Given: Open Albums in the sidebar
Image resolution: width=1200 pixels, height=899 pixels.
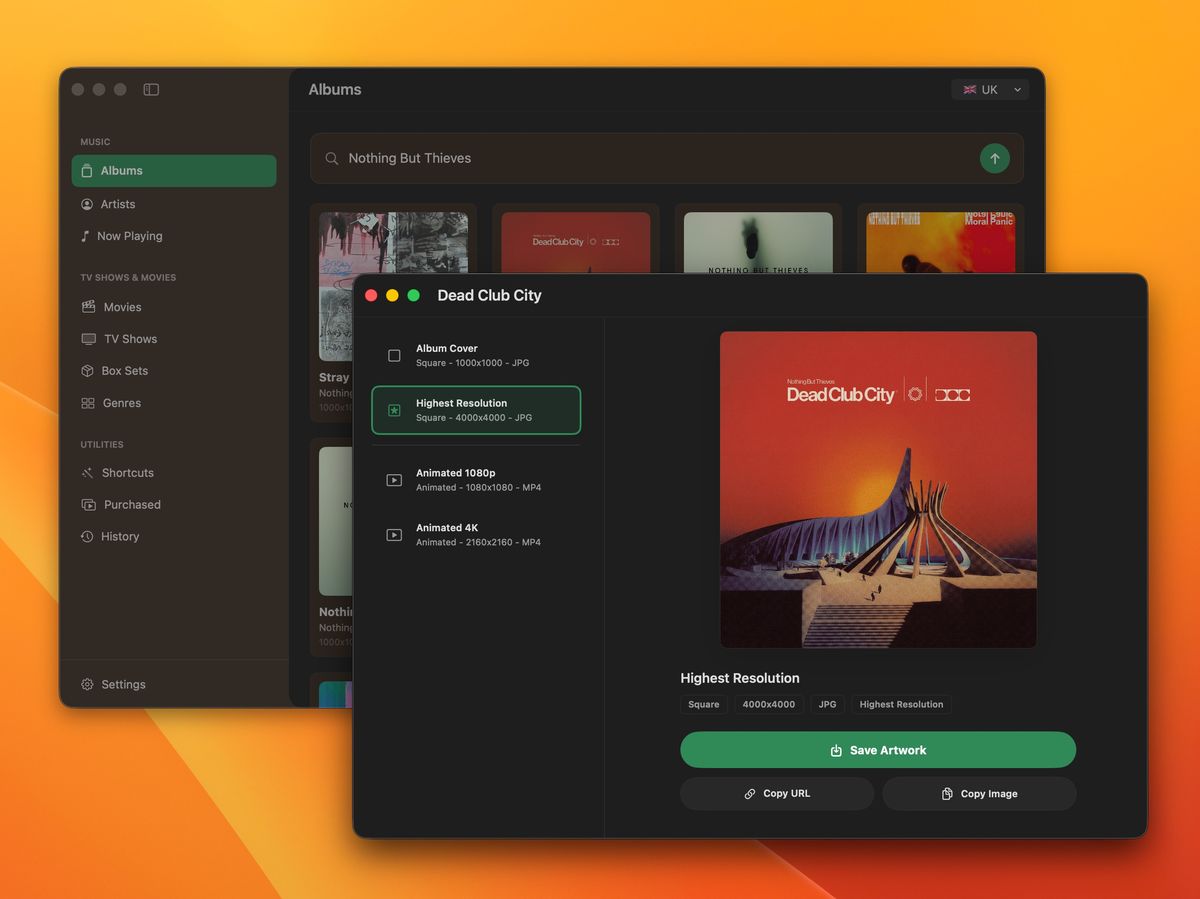Looking at the screenshot, I should (174, 171).
